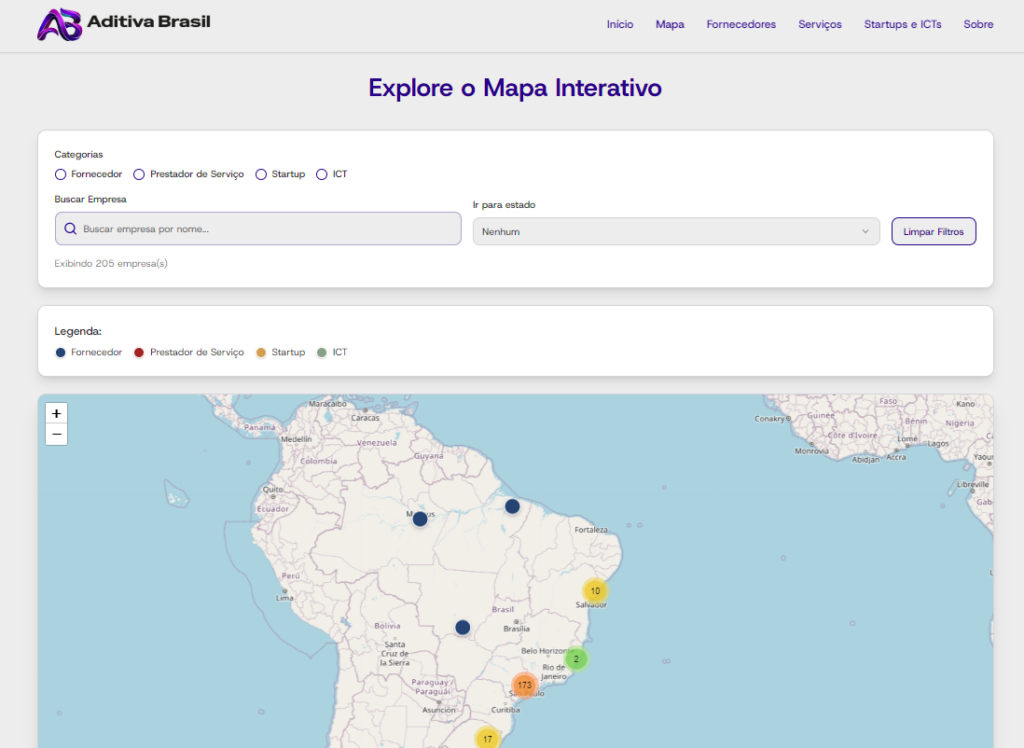
Task: Open the 'Ir para estado' dropdown
Action: [674, 230]
